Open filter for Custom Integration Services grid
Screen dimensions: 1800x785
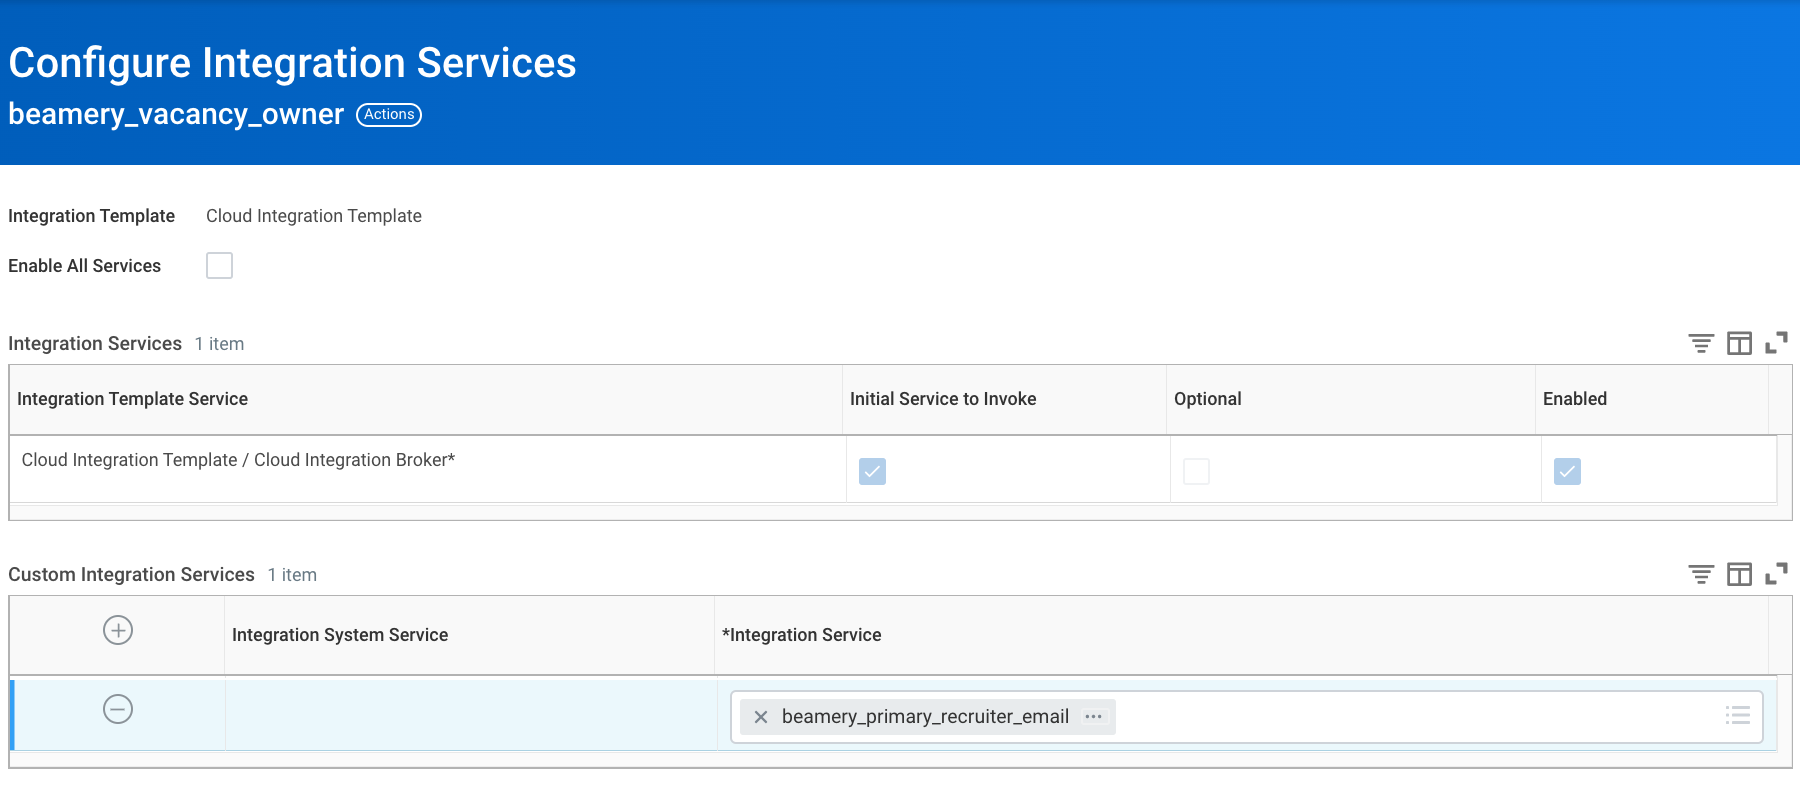coord(1701,574)
